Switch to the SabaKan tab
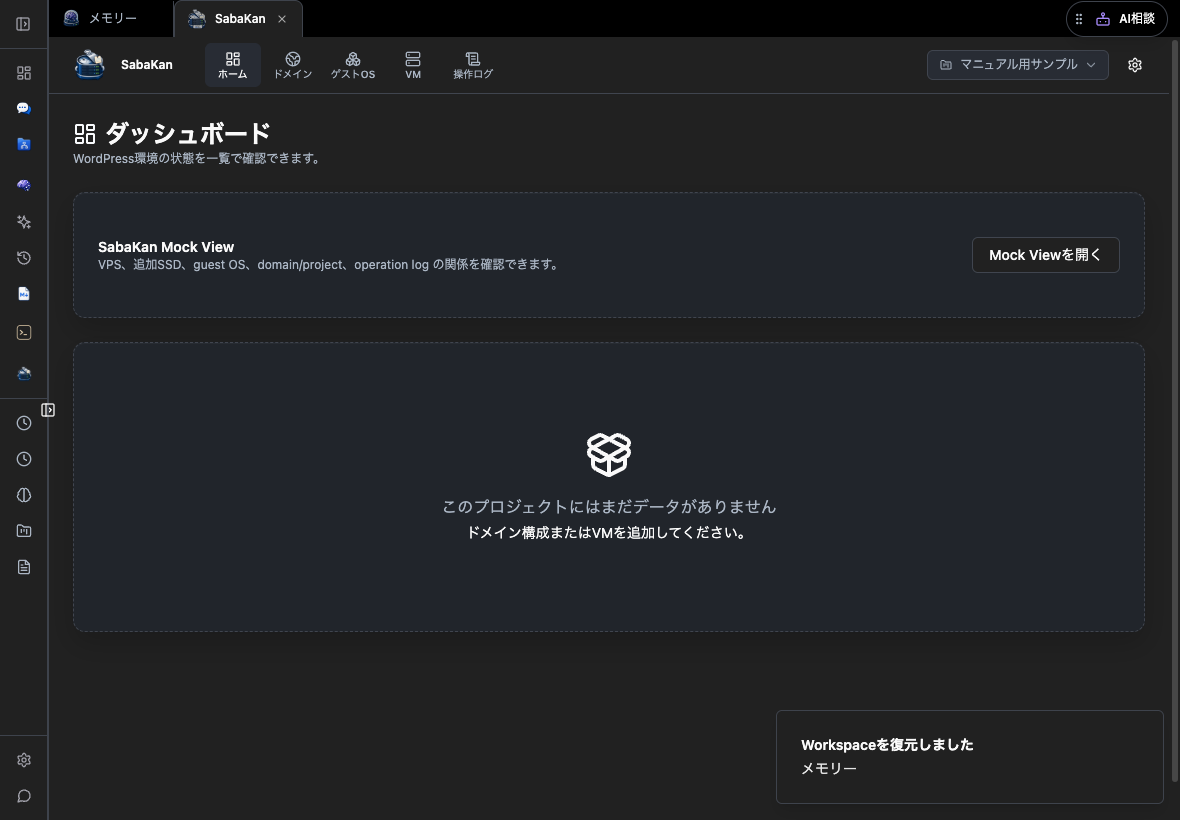Viewport: 1180px width, 820px height. 239,19
